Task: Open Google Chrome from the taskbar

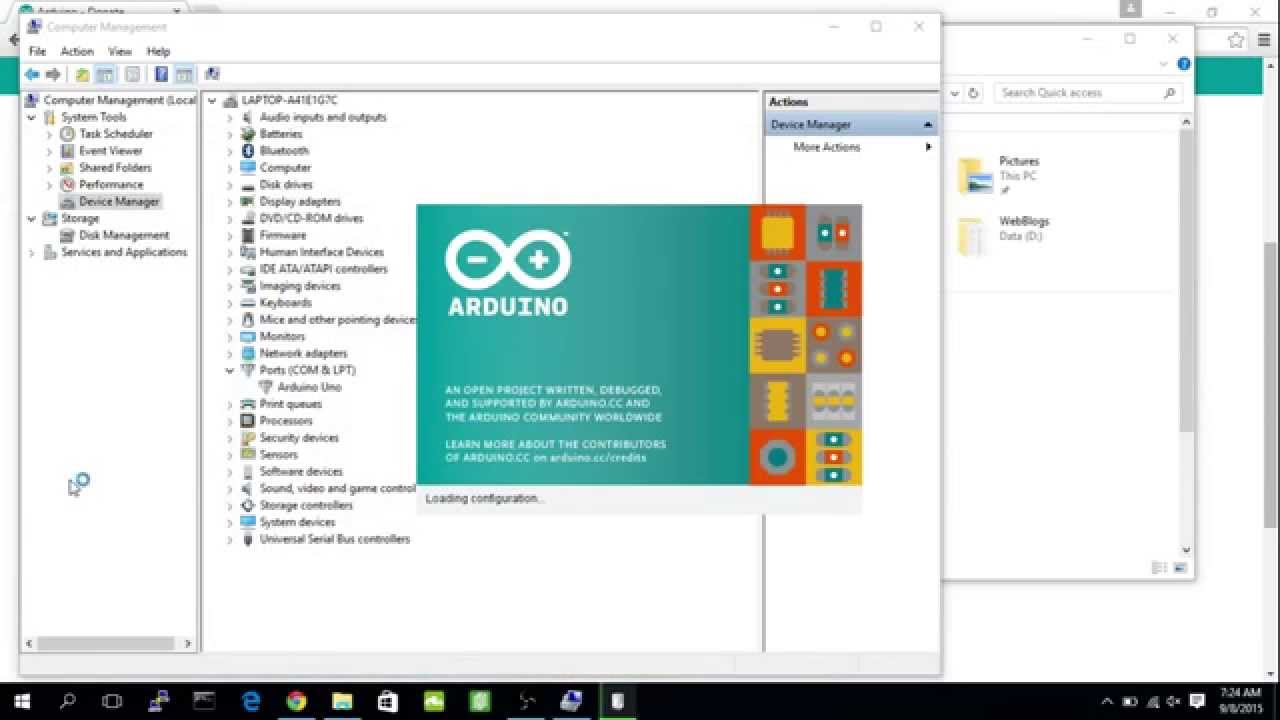Action: (x=296, y=702)
